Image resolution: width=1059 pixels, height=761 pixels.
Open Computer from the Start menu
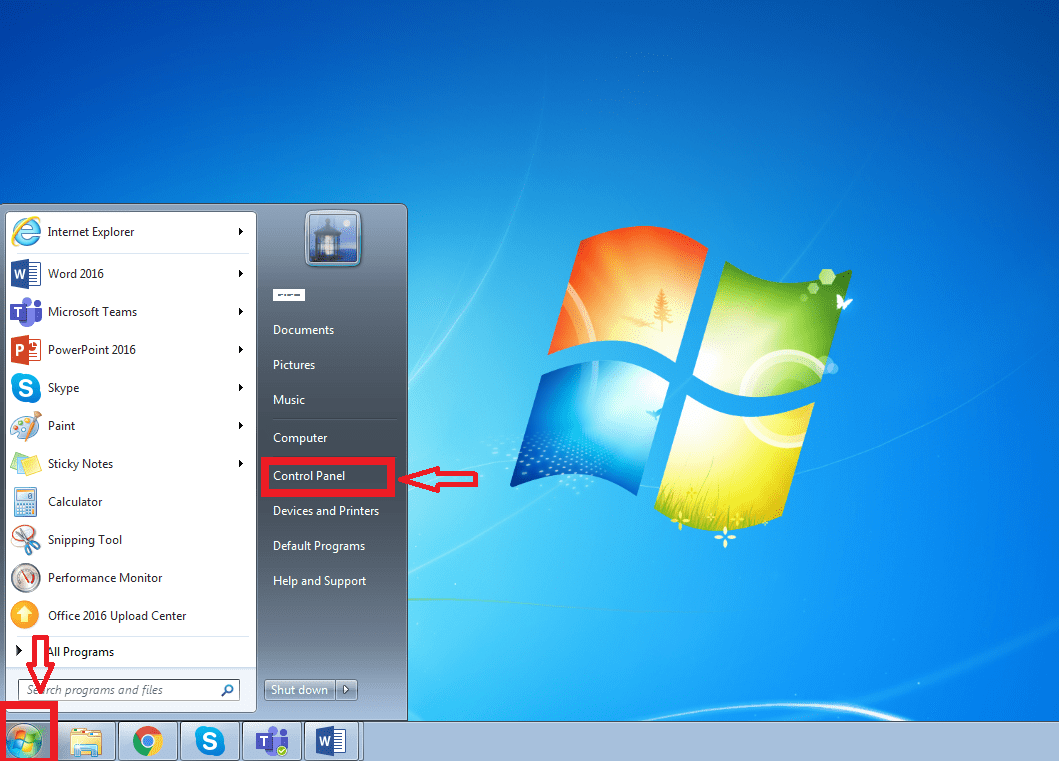point(300,438)
